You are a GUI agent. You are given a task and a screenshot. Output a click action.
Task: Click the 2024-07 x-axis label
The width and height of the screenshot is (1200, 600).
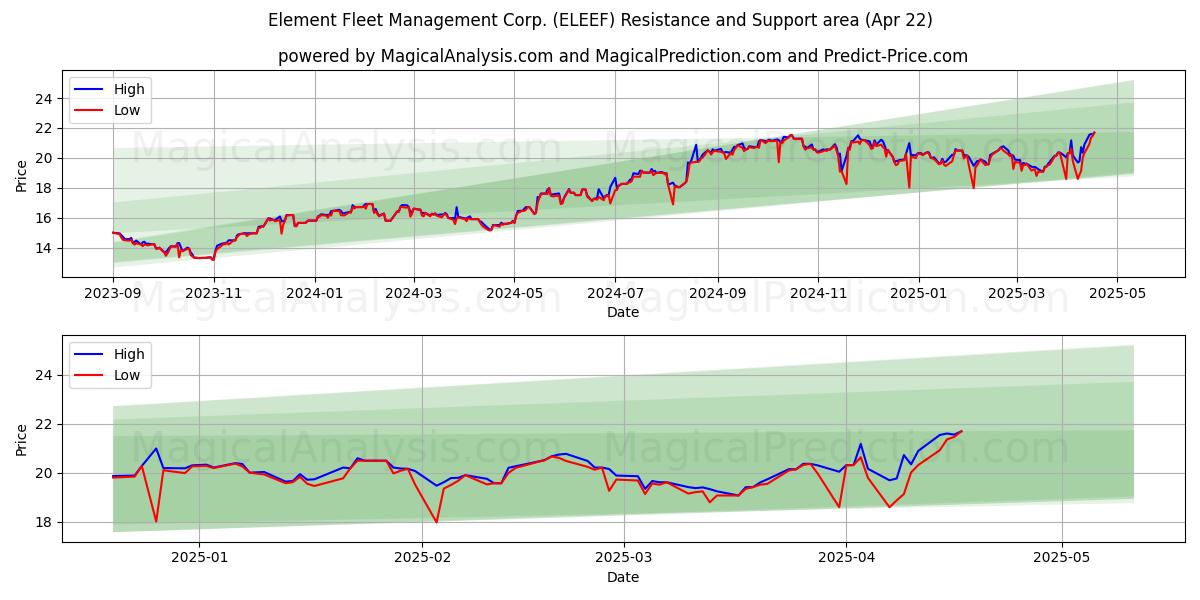615,294
